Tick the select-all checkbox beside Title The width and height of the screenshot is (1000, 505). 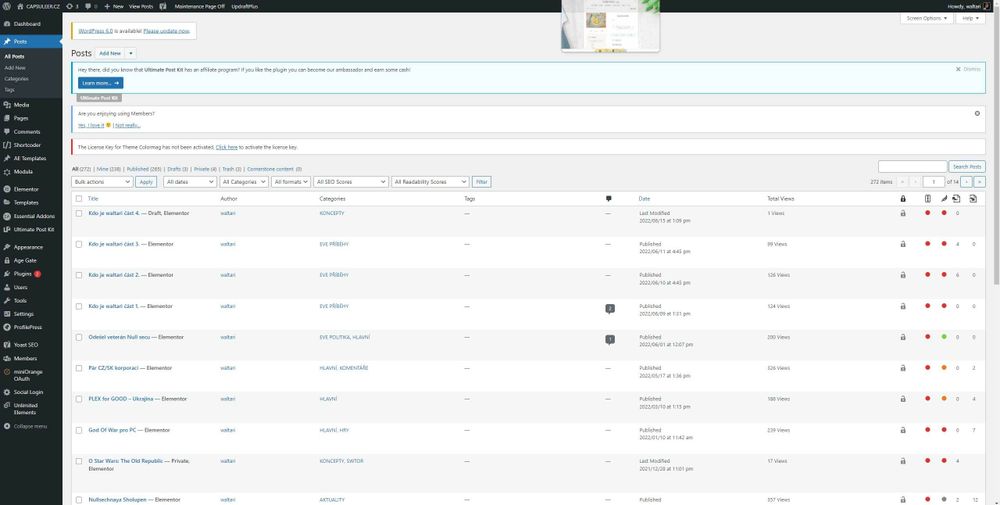79,199
